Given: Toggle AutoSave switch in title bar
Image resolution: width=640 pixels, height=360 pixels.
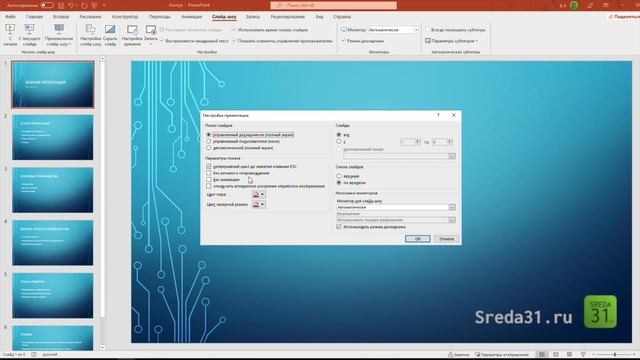Looking at the screenshot, I should tap(47, 5).
